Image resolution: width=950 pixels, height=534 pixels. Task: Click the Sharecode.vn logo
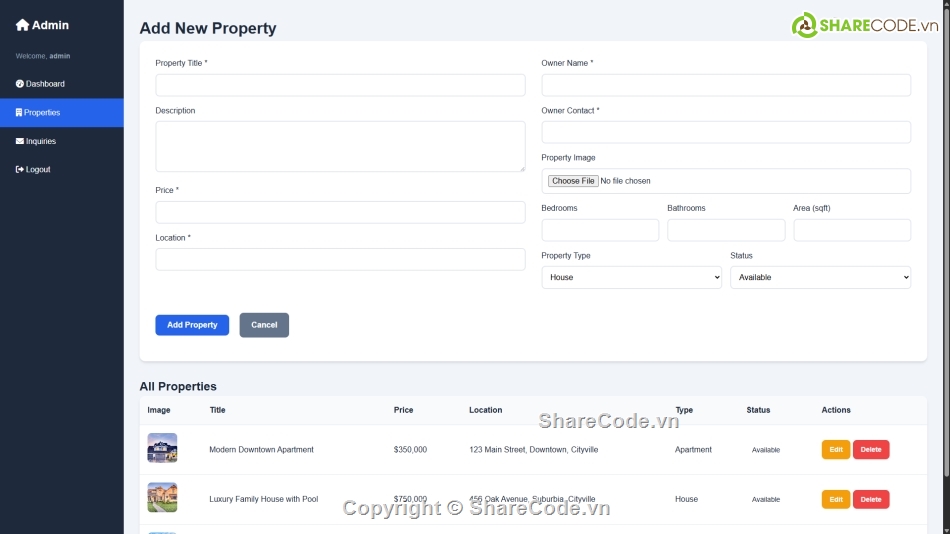click(x=865, y=25)
